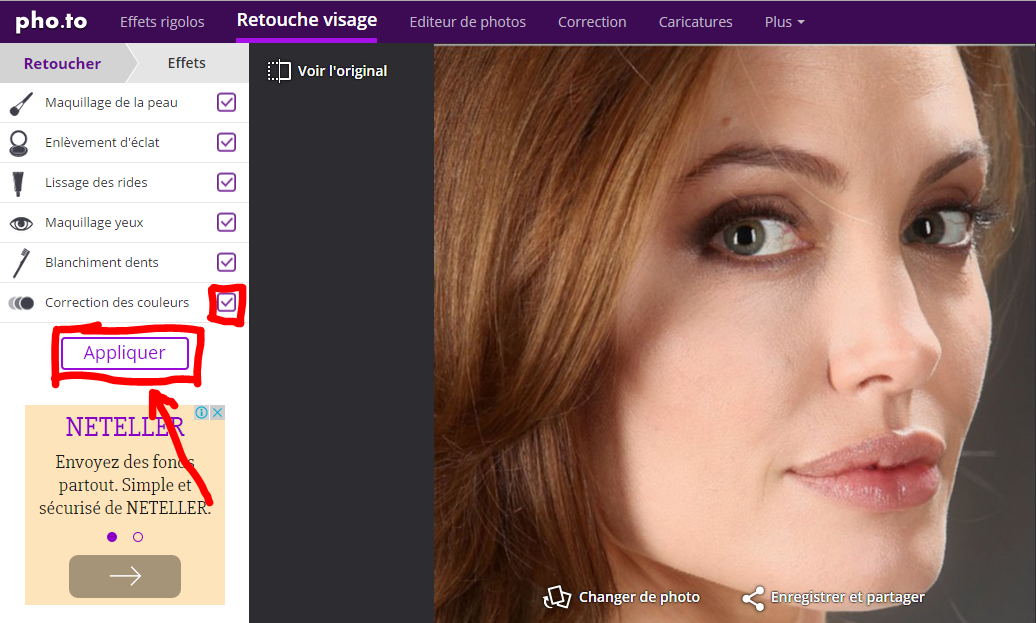Go to the Correction section
The image size is (1036, 623).
592,22
